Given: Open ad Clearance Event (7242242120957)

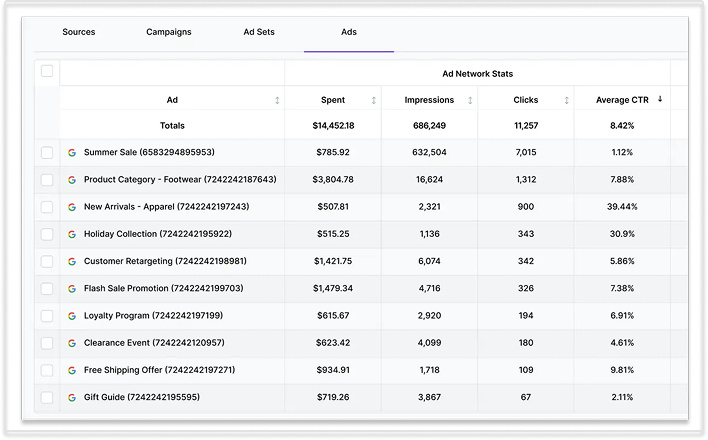Looking at the screenshot, I should tap(154, 342).
